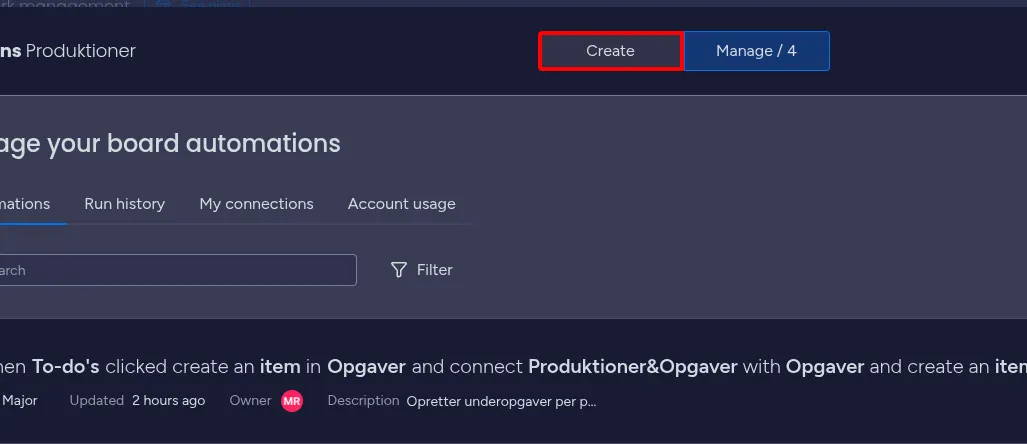Click the Owner label beside the avatar
This screenshot has height=444, width=1027.
pyautogui.click(x=250, y=401)
